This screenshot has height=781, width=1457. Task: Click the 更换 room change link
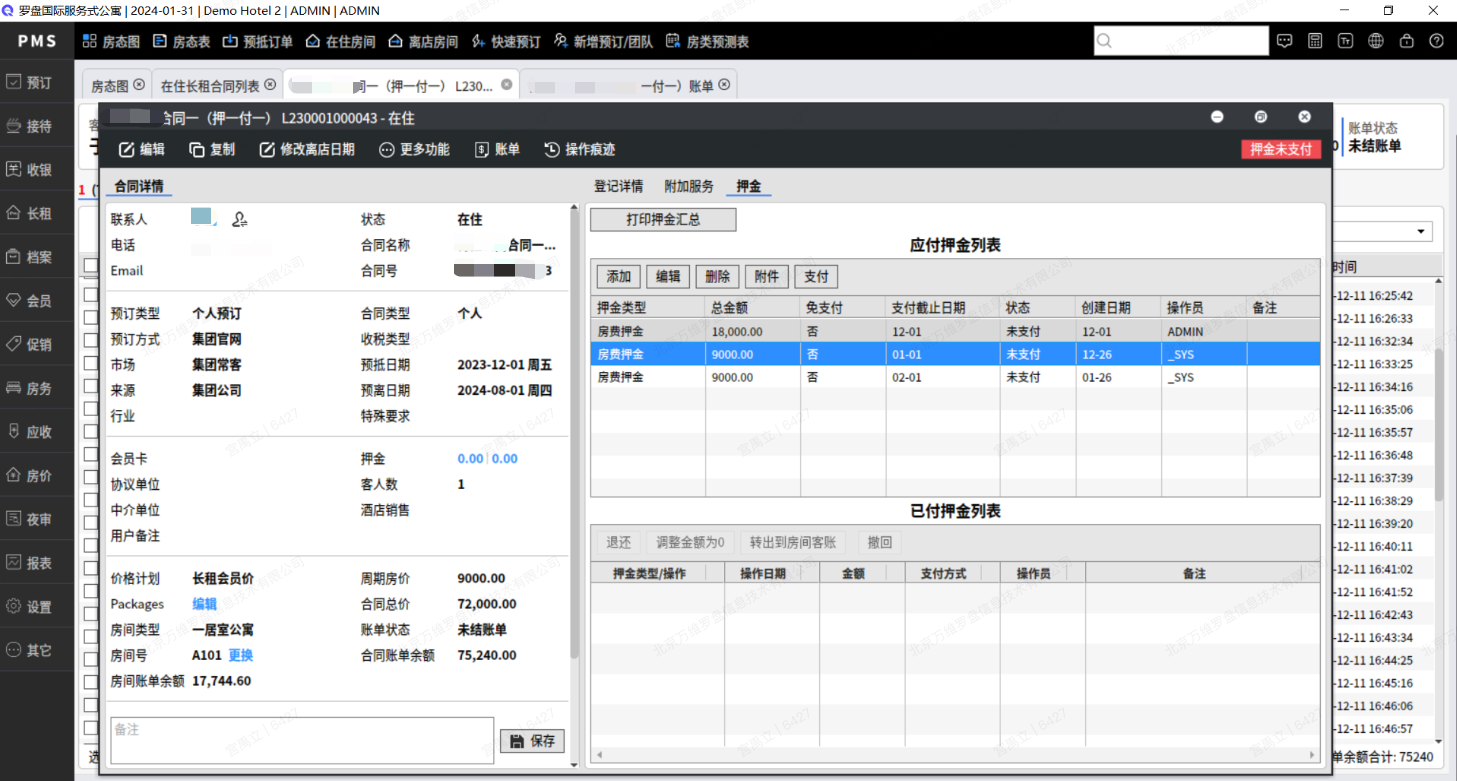241,655
